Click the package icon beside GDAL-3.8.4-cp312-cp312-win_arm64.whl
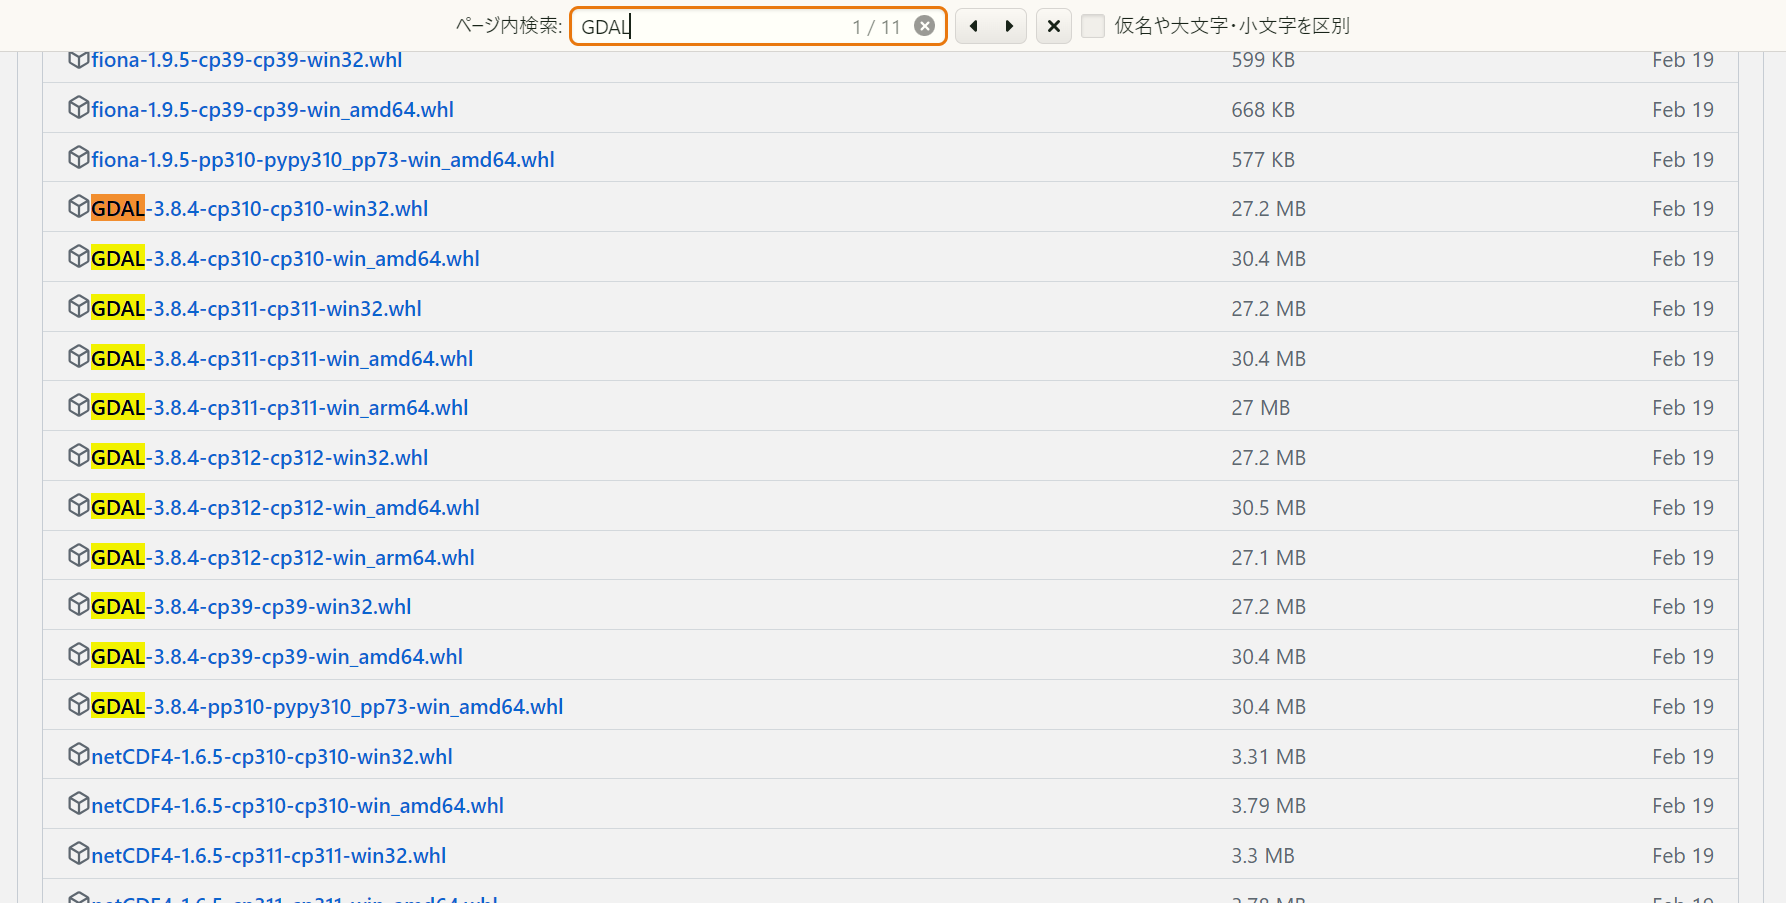1786x903 pixels. (x=79, y=555)
